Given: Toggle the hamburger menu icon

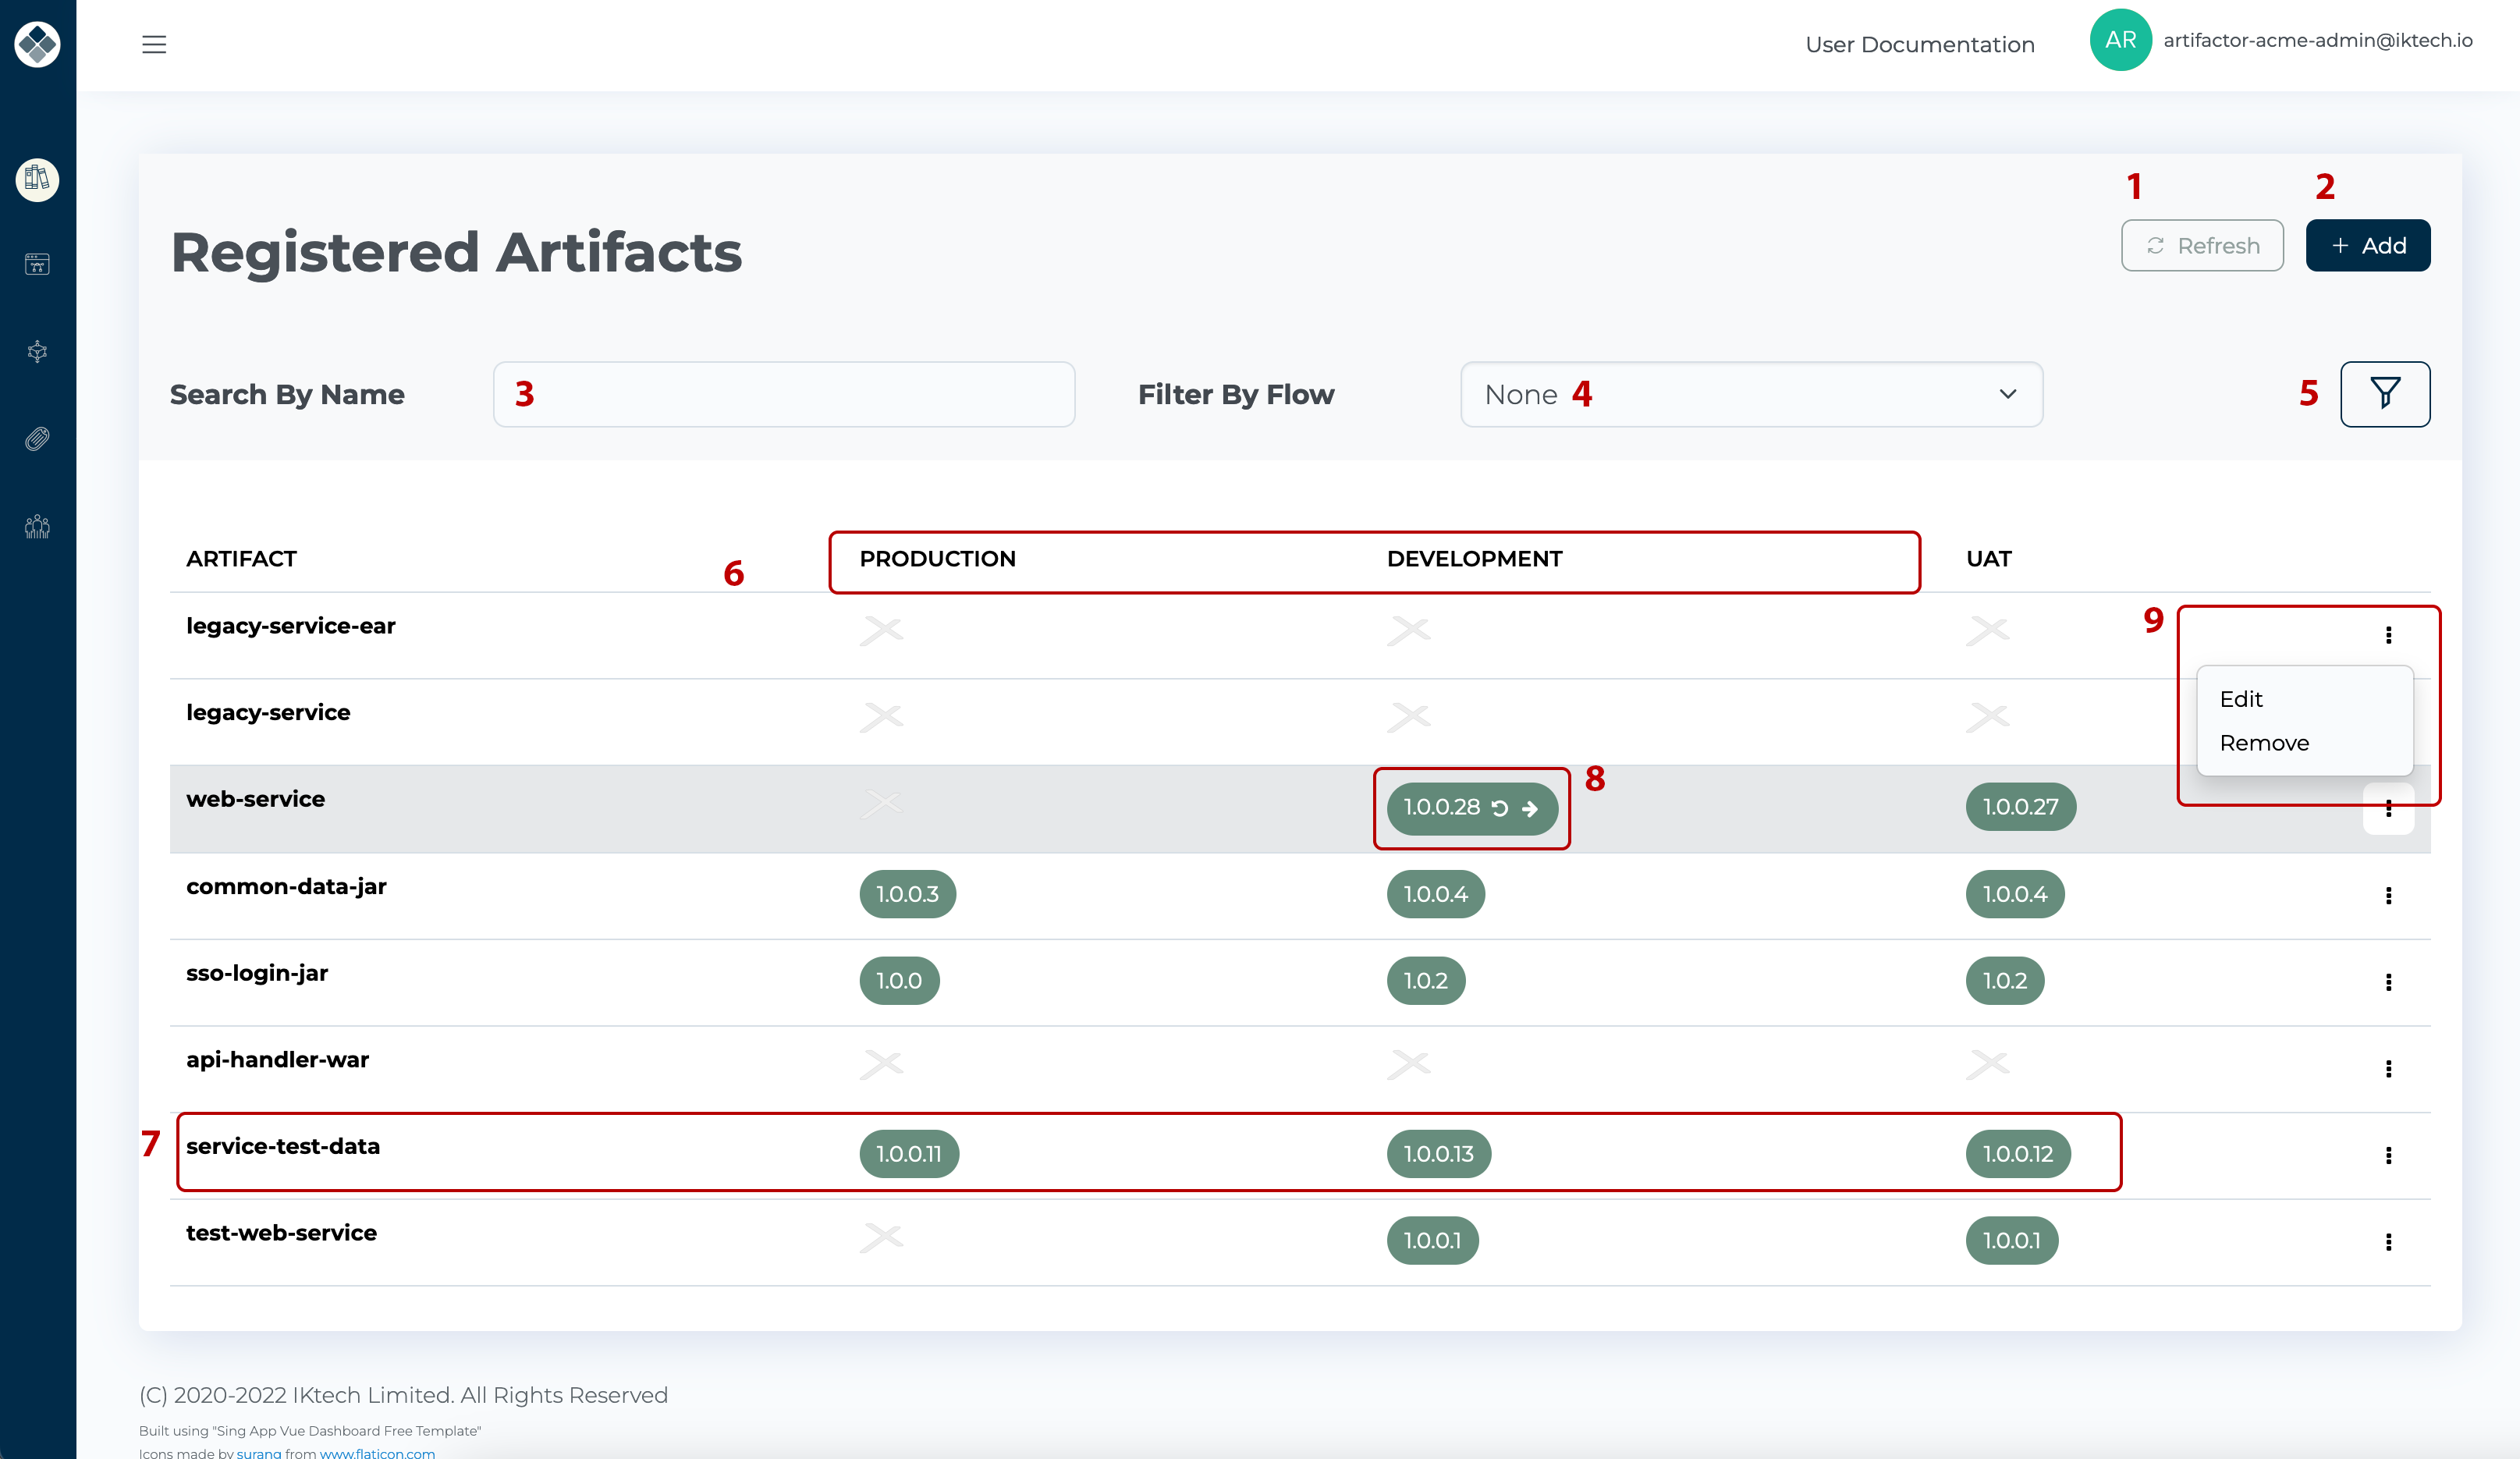Looking at the screenshot, I should [154, 44].
